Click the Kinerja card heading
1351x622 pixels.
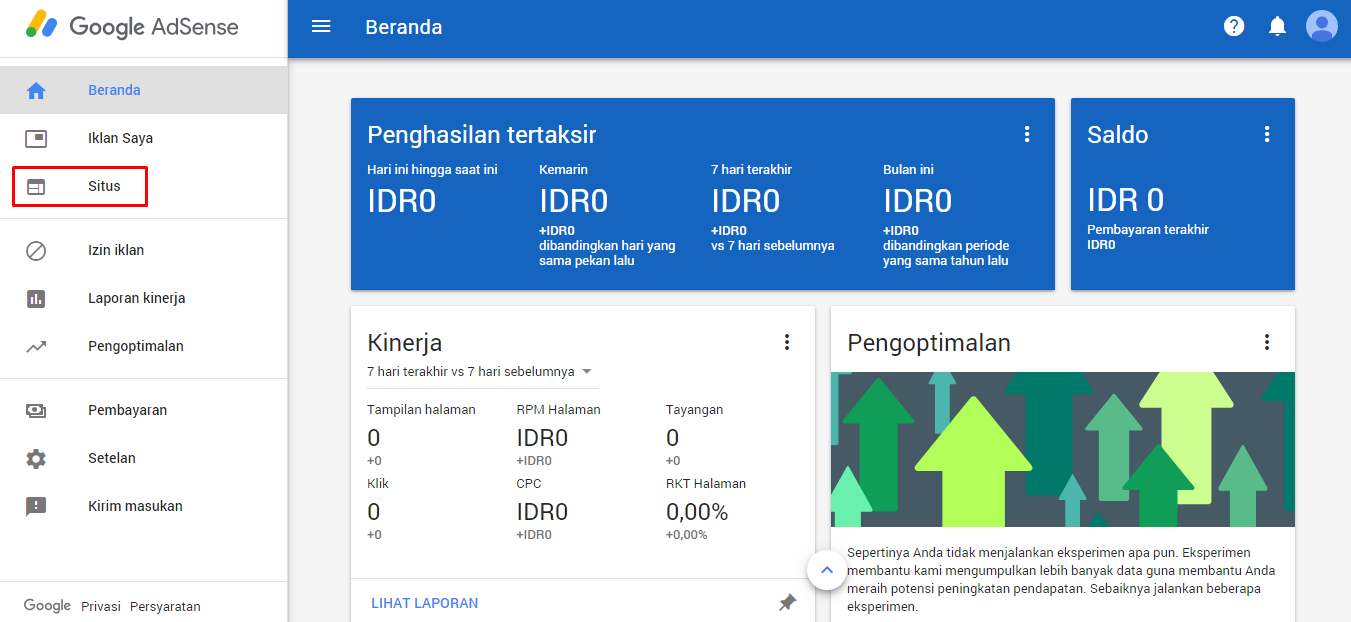[405, 343]
